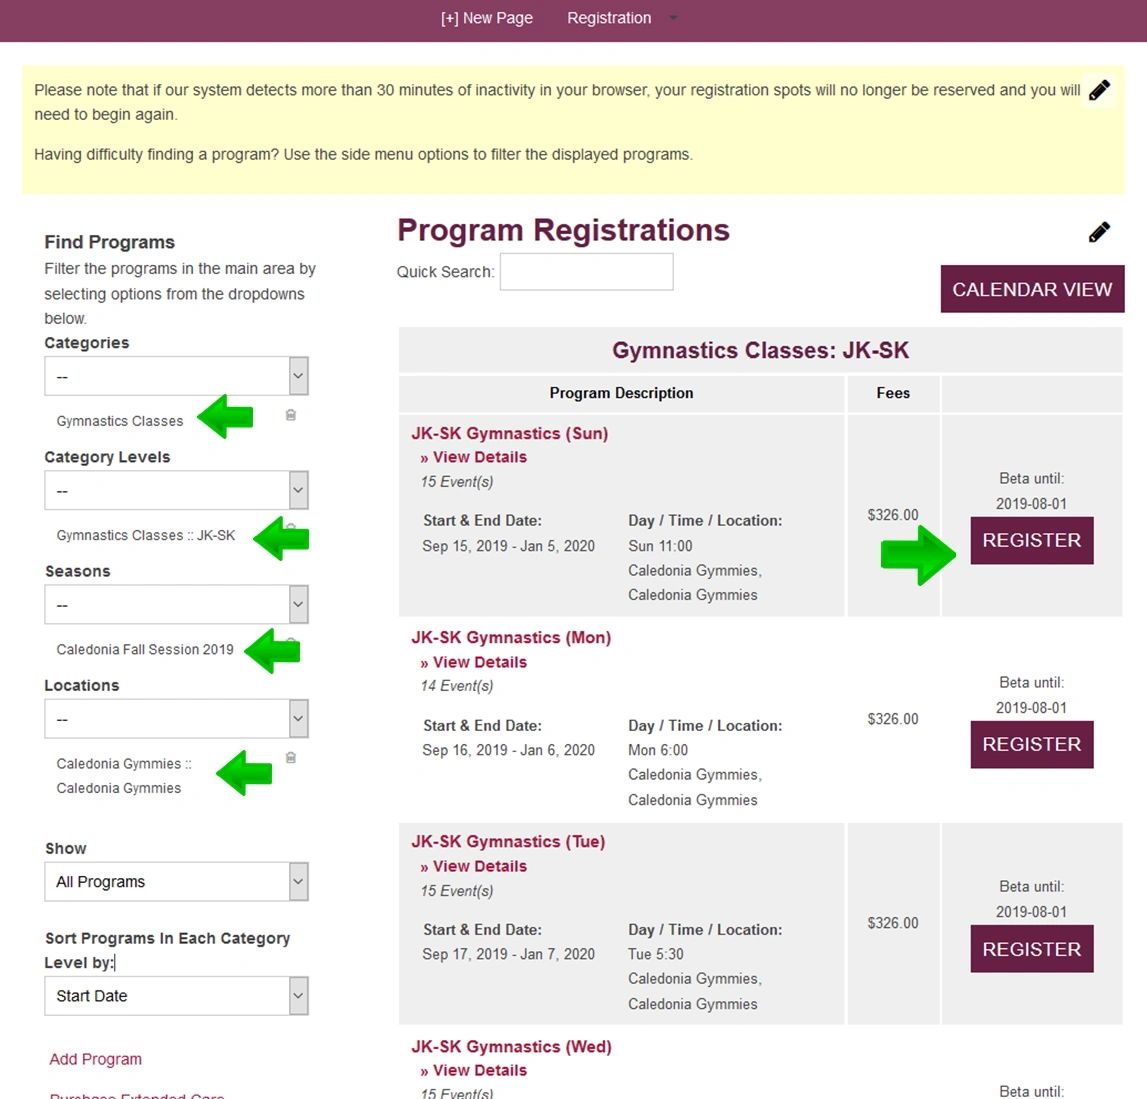Expand the Locations dropdown
This screenshot has width=1147, height=1099.
pos(176,719)
